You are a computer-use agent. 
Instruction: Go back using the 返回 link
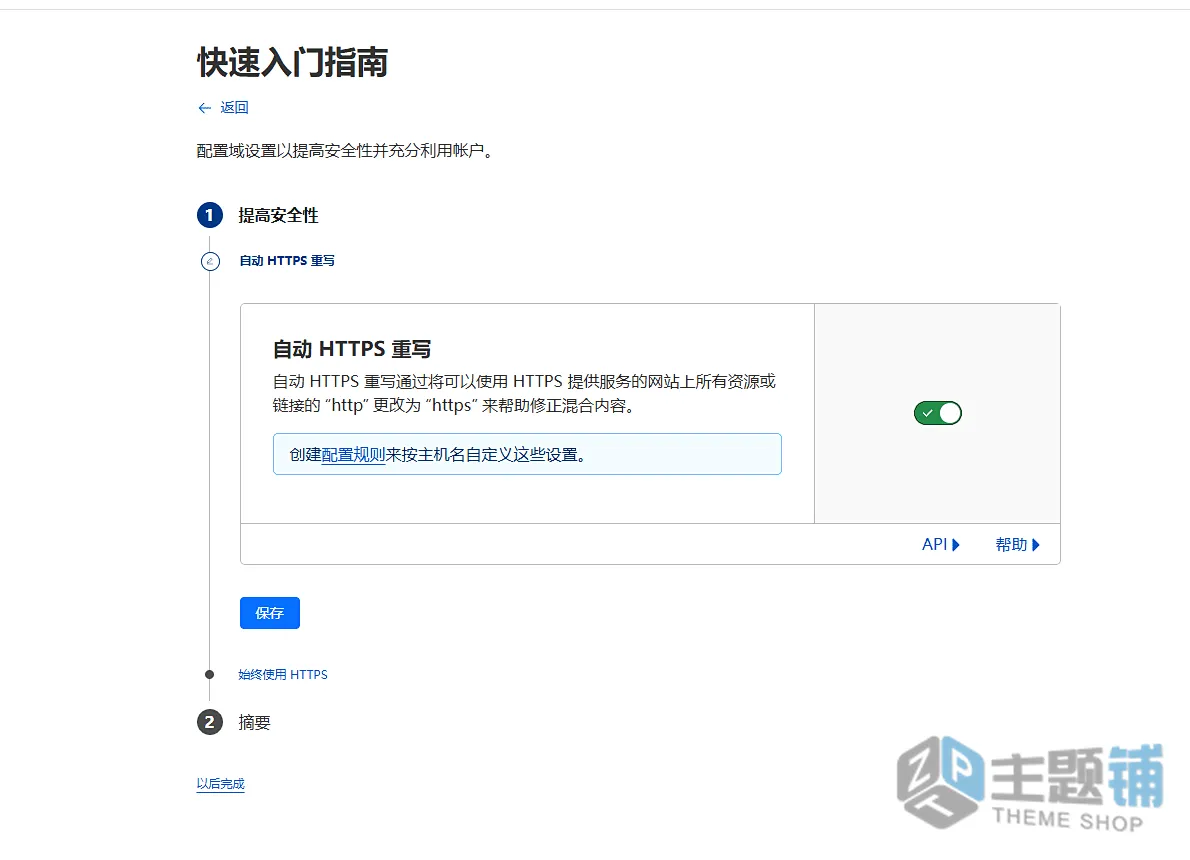234,108
